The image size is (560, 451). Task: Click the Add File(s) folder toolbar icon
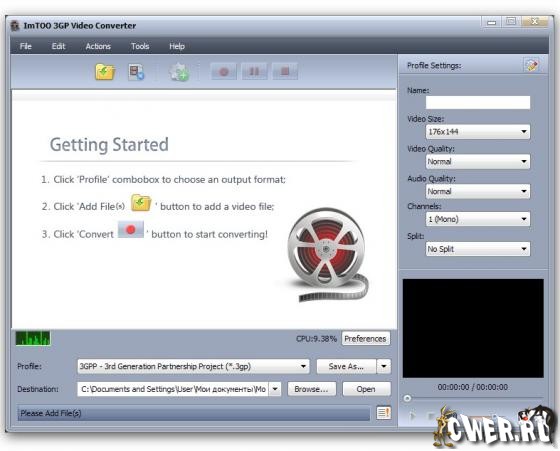(105, 72)
